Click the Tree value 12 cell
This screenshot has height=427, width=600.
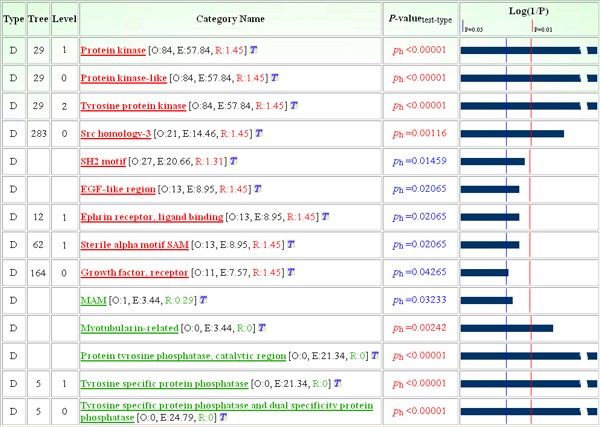[x=38, y=217]
